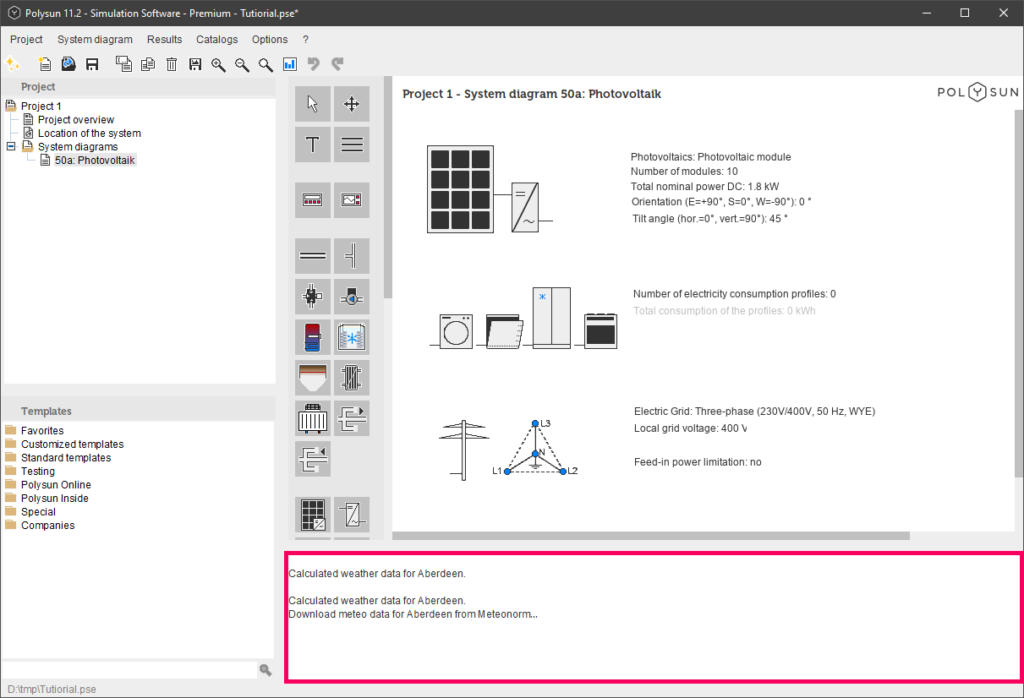Click the undo arrow in toolbar
This screenshot has width=1024, height=698.
click(x=314, y=64)
